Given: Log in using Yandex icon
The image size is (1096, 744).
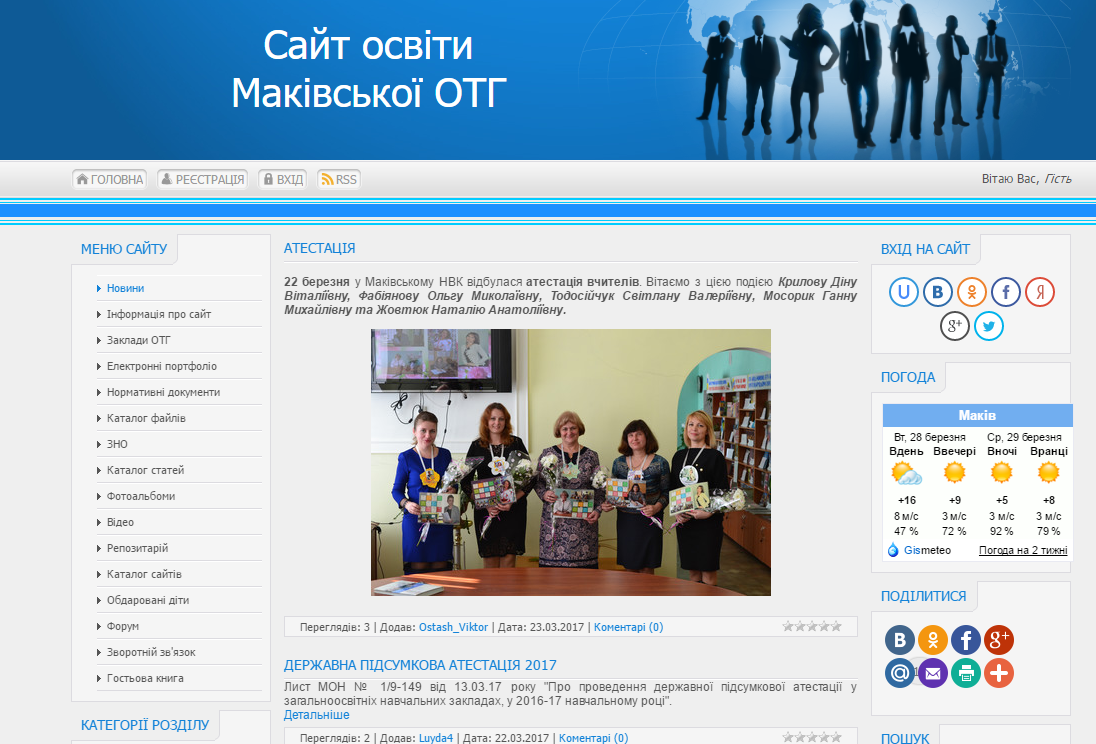Looking at the screenshot, I should point(1040,292).
